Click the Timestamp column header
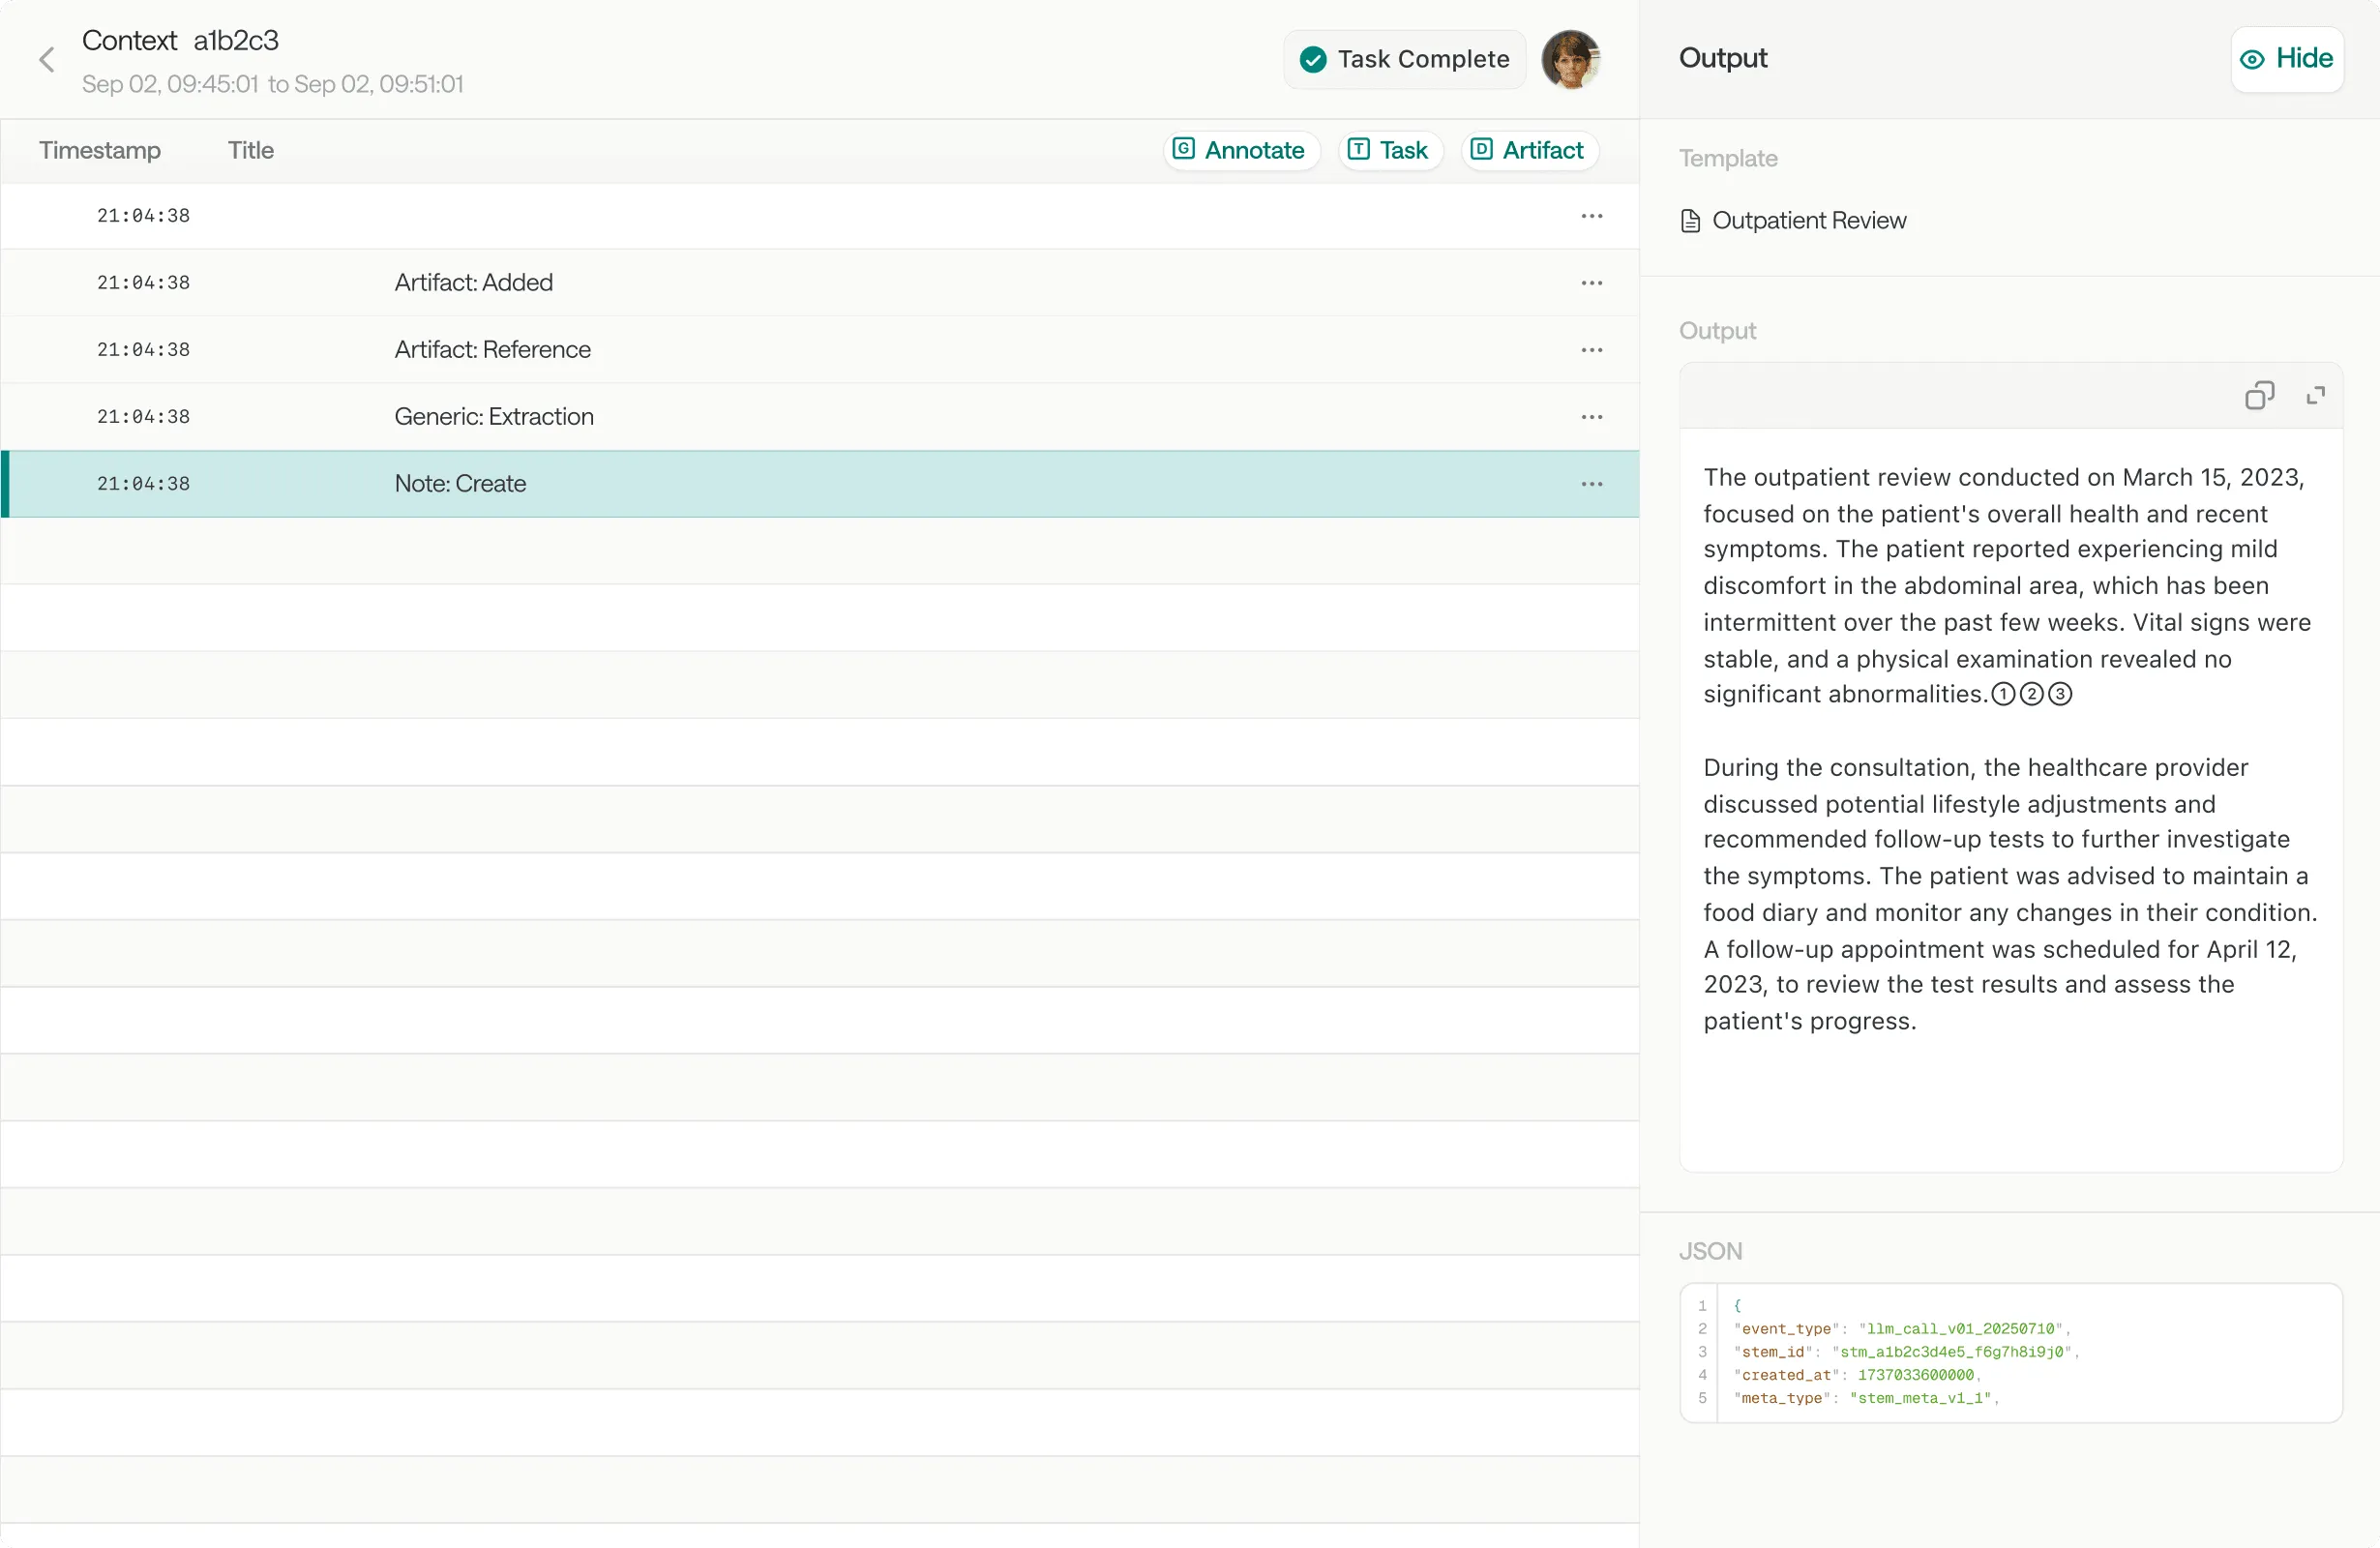Image resolution: width=2380 pixels, height=1548 pixels. (x=100, y=151)
